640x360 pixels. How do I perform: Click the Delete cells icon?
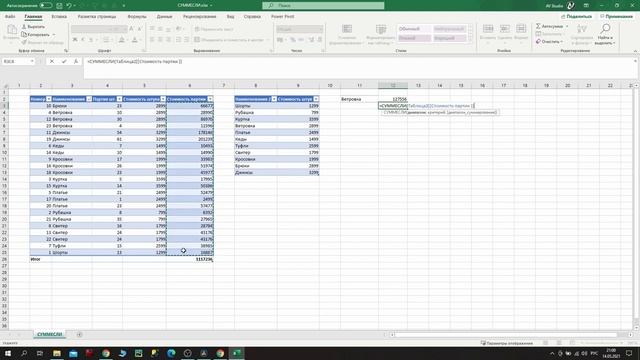click(504, 29)
